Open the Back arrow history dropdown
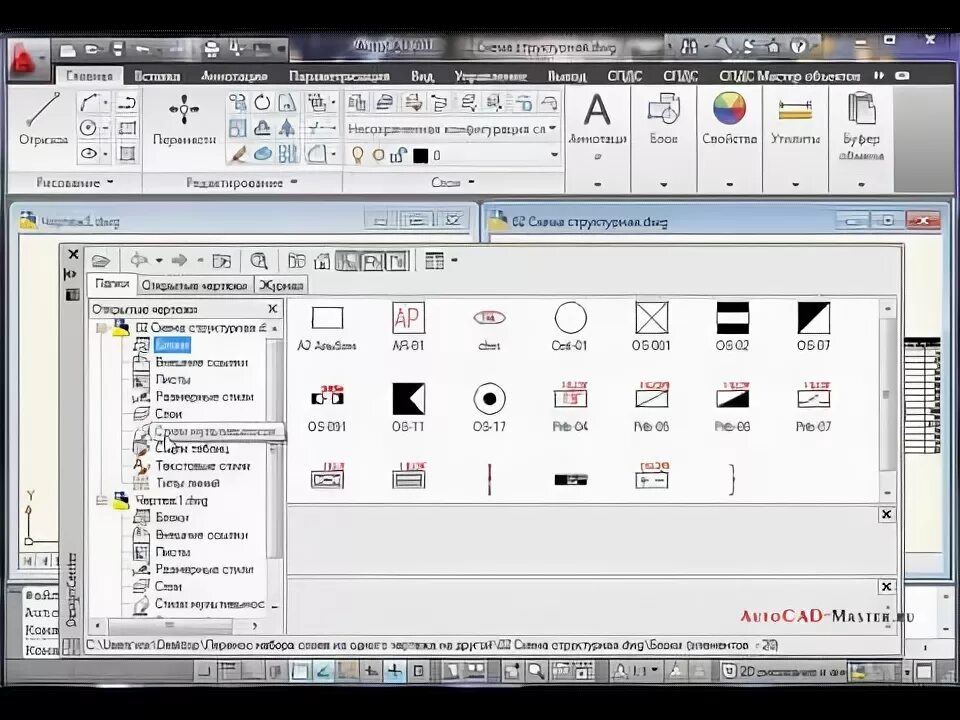This screenshot has width=960, height=720. click(159, 261)
